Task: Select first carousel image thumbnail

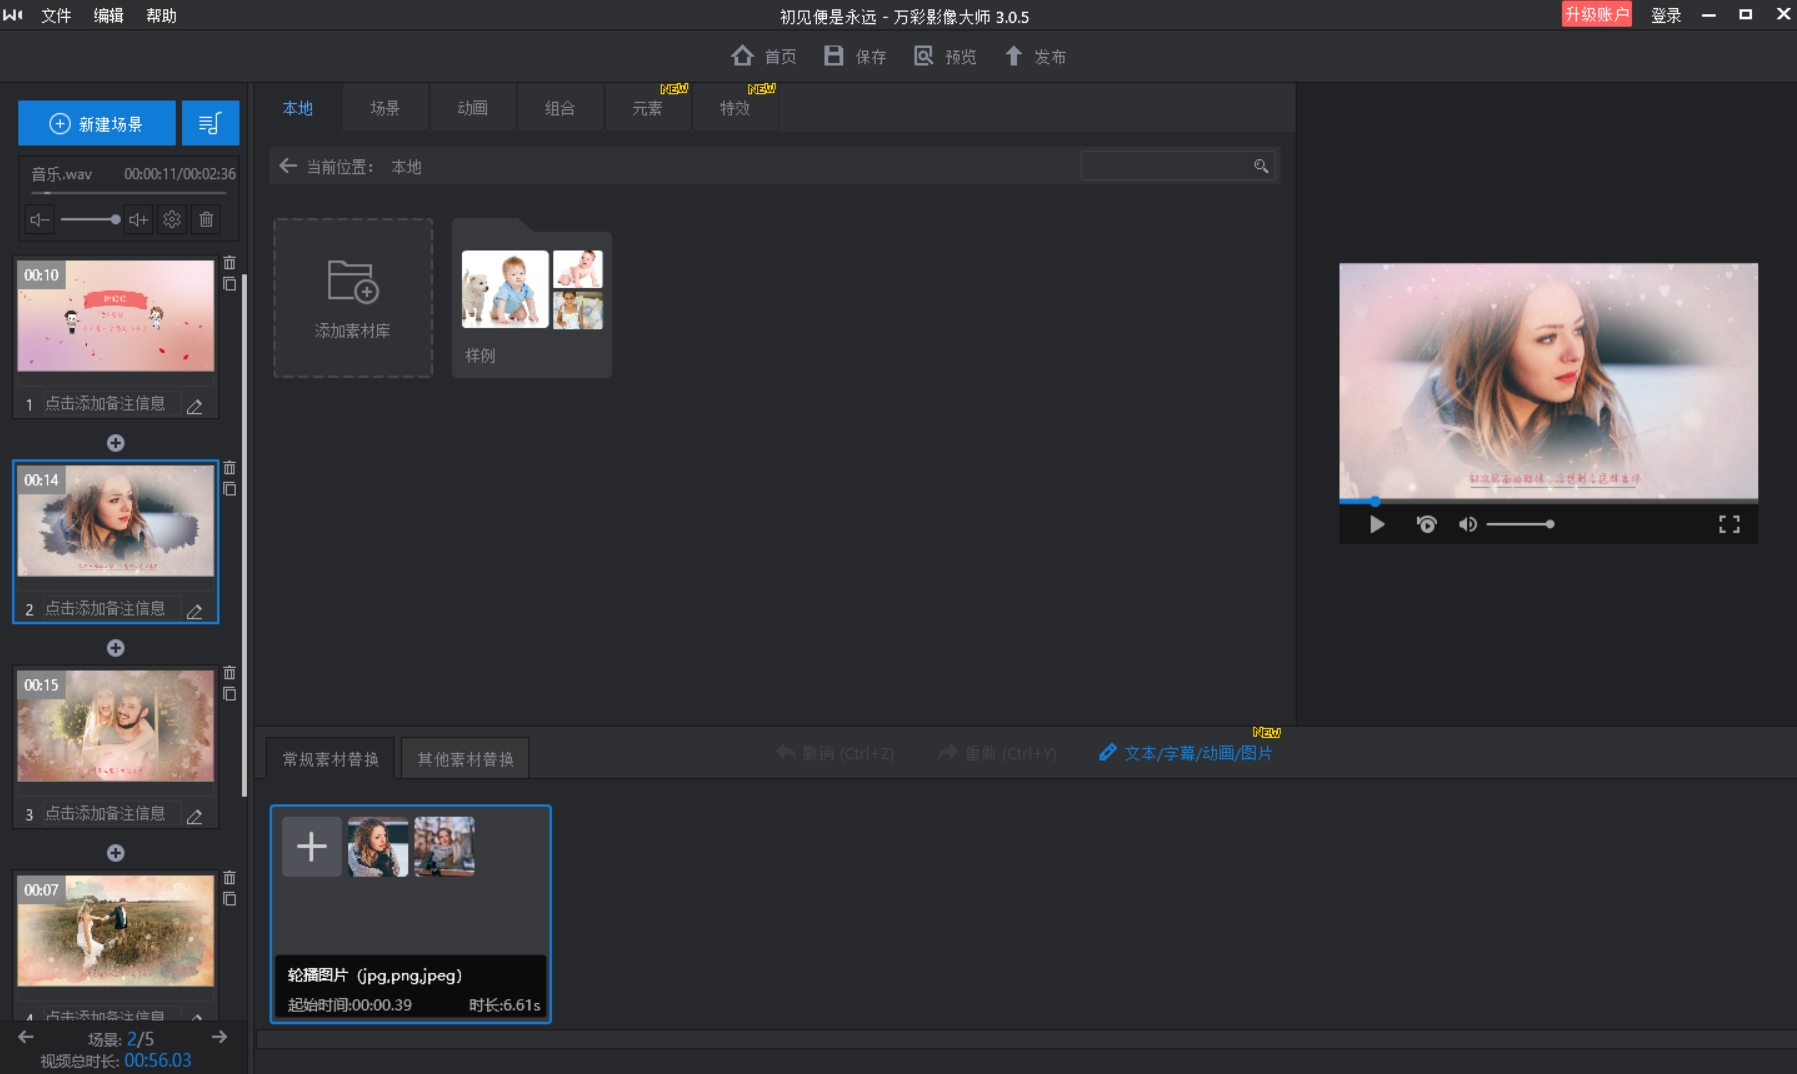Action: 378,847
